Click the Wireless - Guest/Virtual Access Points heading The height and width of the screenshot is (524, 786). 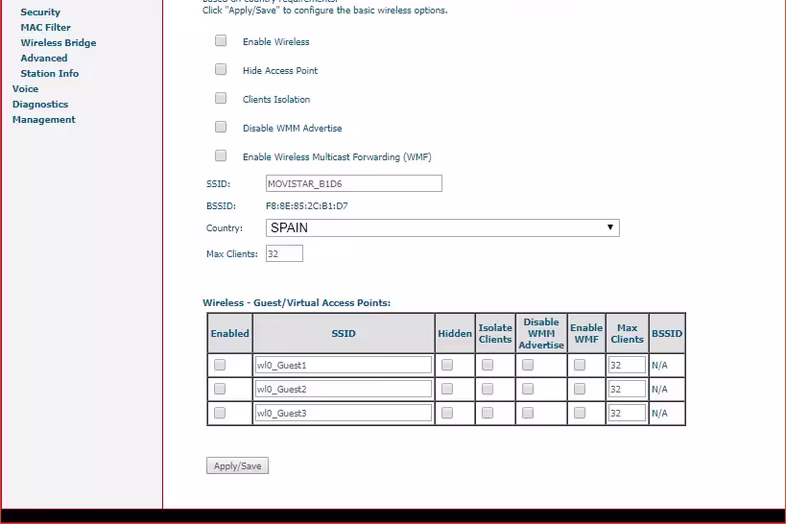(296, 303)
